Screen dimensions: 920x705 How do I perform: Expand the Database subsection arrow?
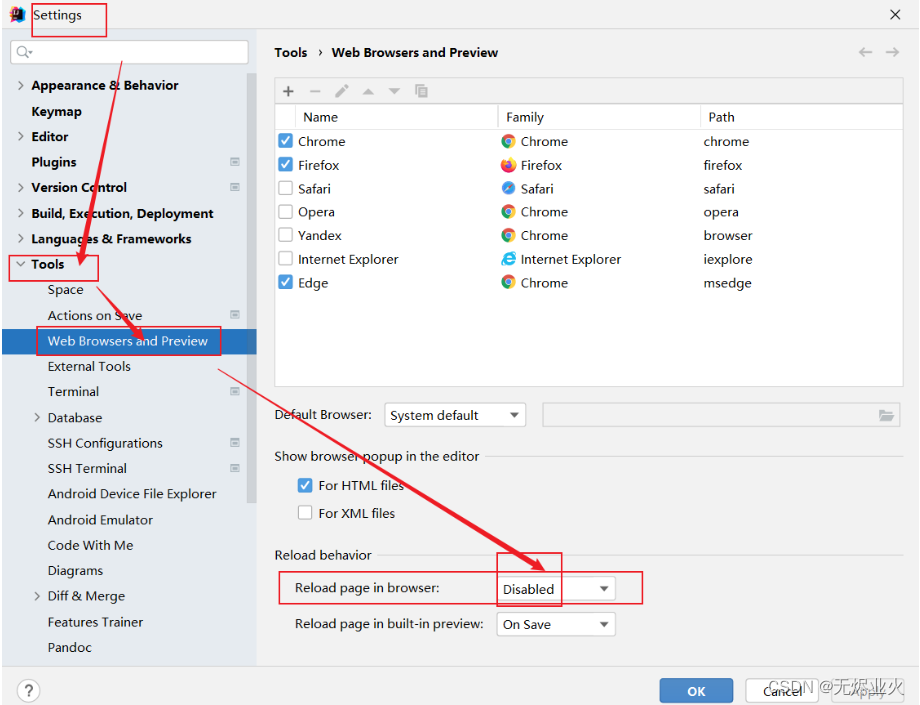click(x=37, y=417)
